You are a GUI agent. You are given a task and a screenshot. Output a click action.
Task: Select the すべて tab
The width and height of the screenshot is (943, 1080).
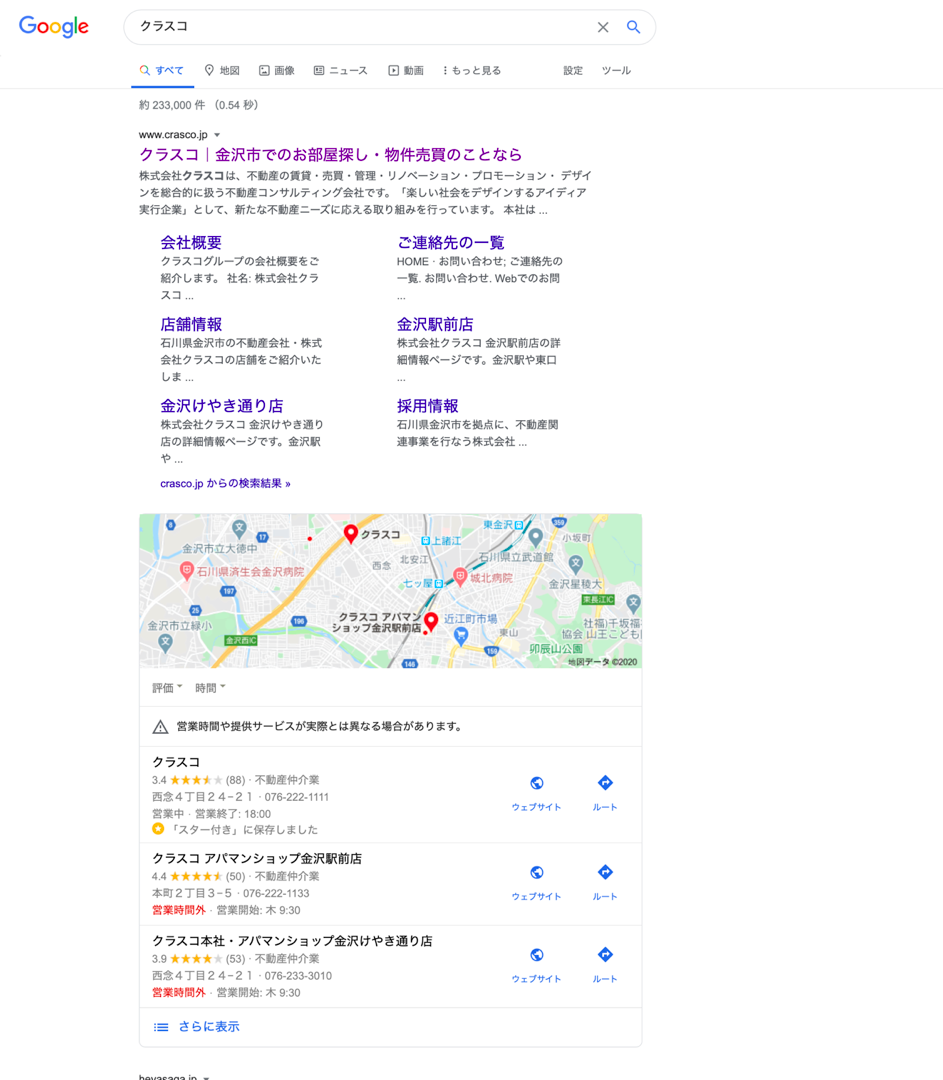[162, 70]
